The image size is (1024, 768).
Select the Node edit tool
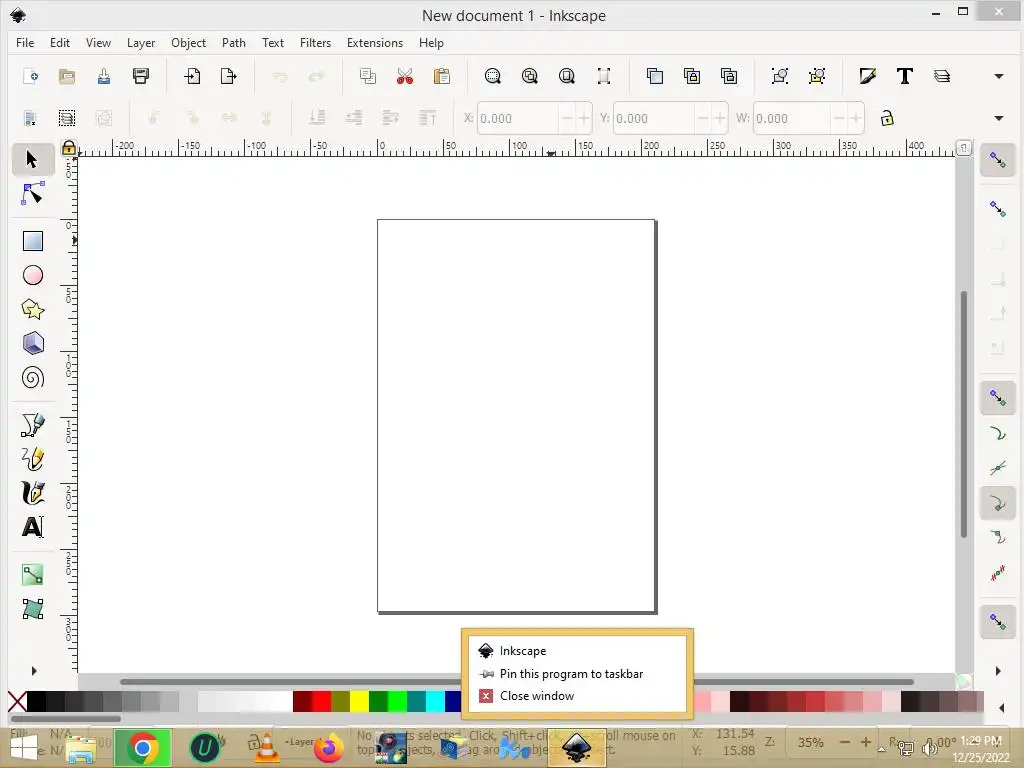pyautogui.click(x=33, y=194)
